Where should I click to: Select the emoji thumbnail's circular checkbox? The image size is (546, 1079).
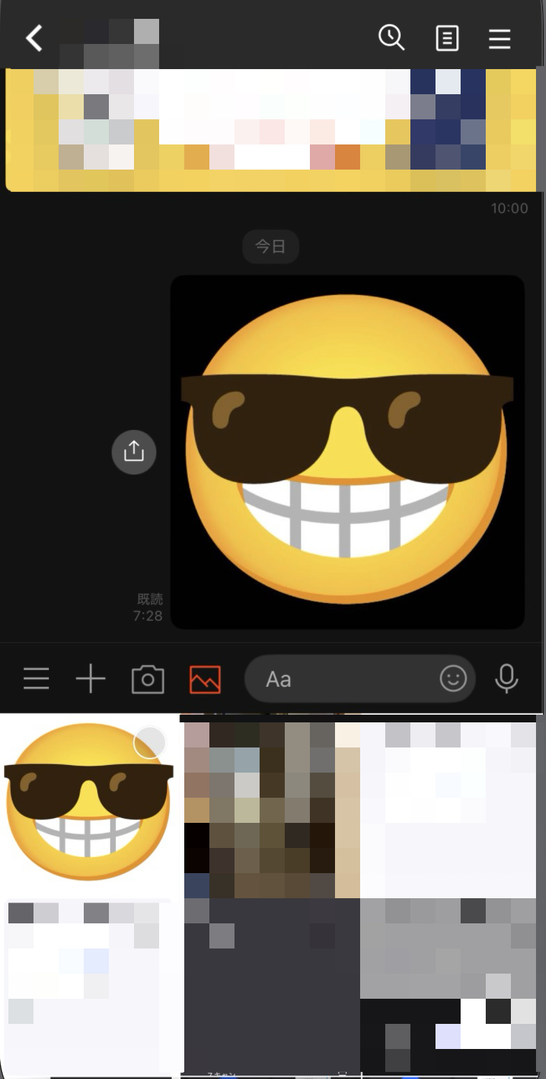coord(149,743)
